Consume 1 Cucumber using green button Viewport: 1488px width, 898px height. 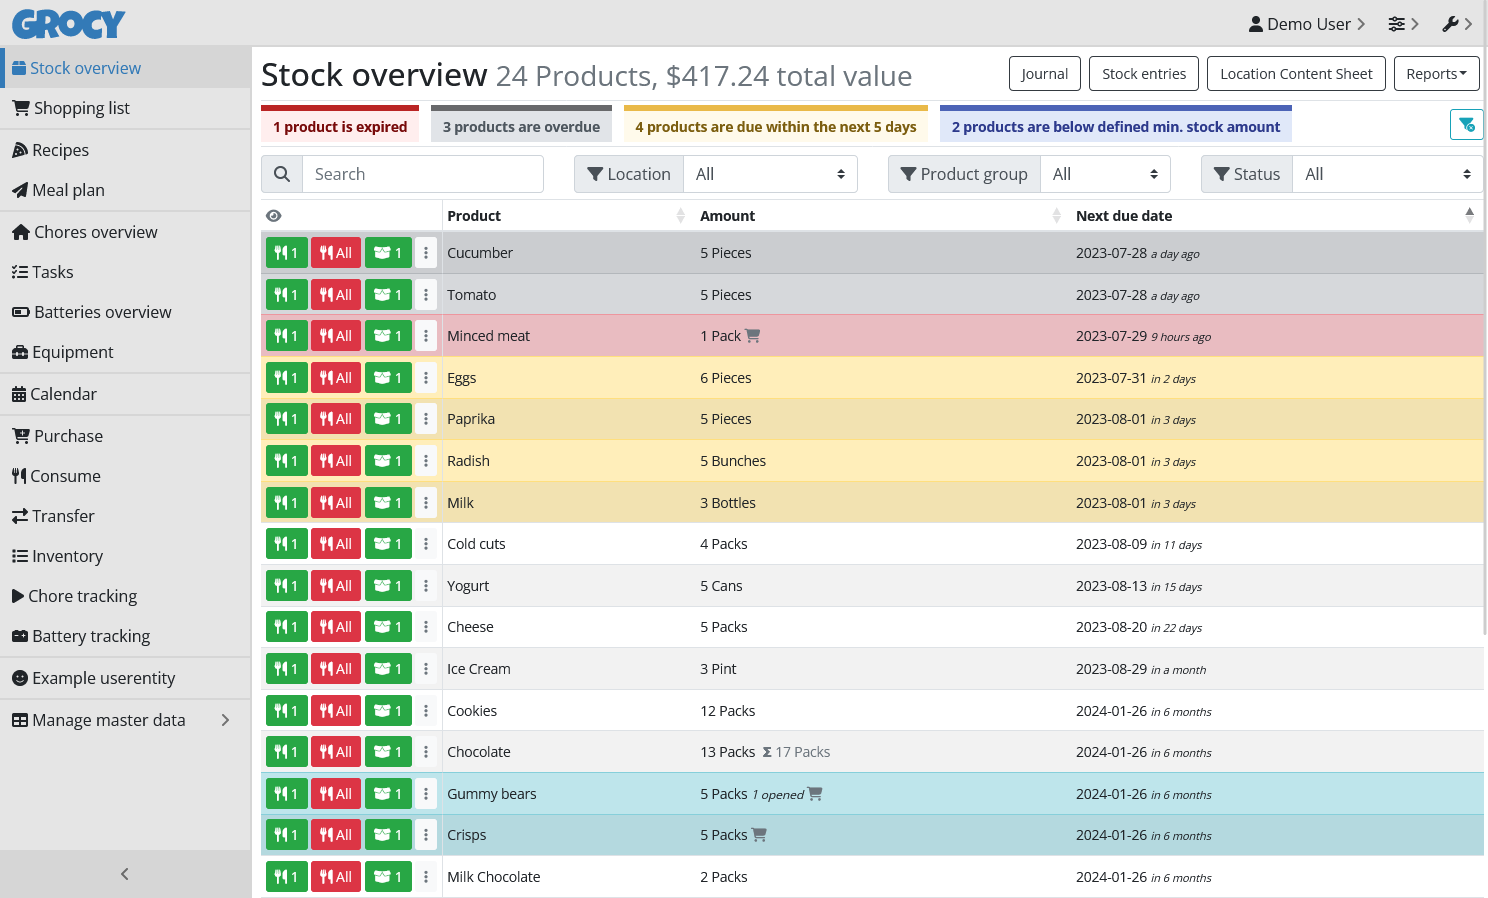[286, 253]
